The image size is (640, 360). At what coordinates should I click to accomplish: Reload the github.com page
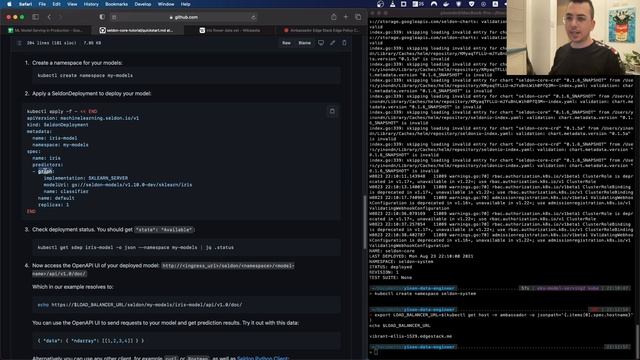coord(253,17)
